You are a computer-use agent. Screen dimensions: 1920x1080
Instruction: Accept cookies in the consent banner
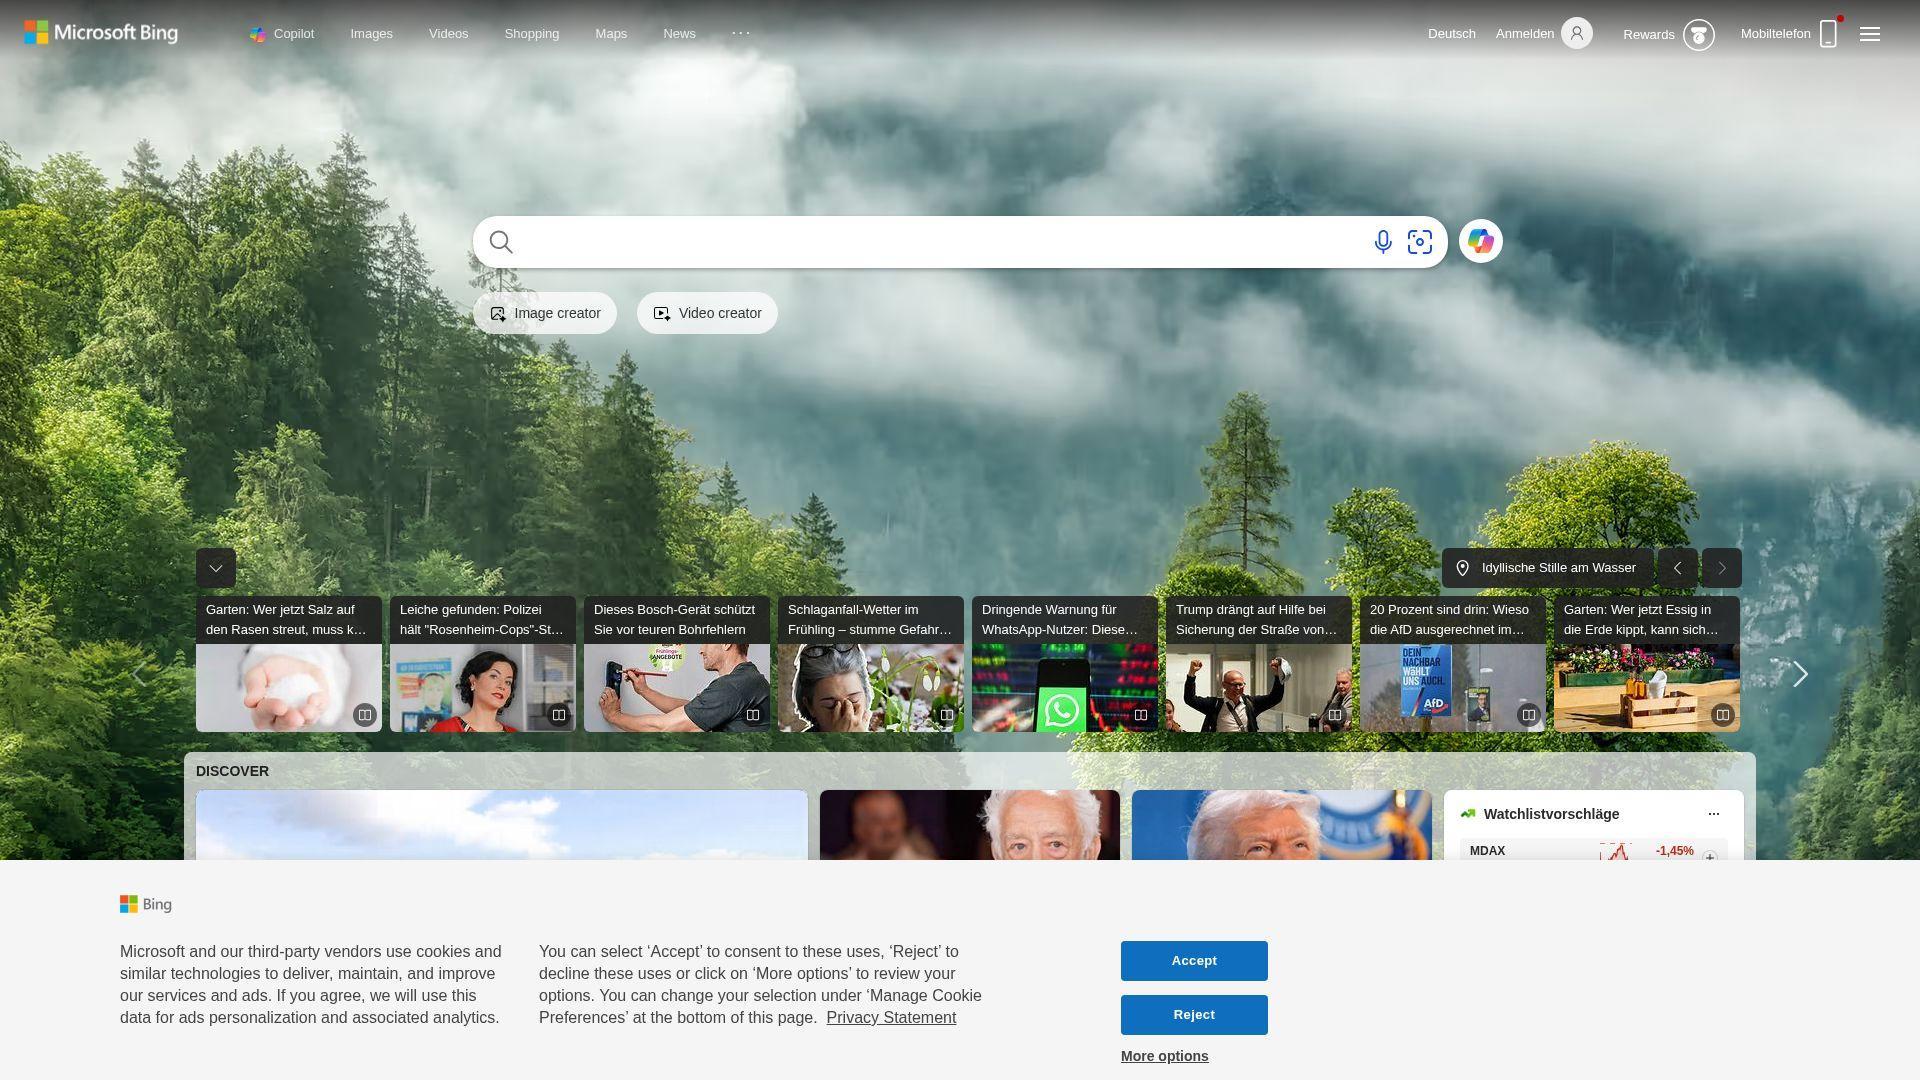tap(1193, 960)
